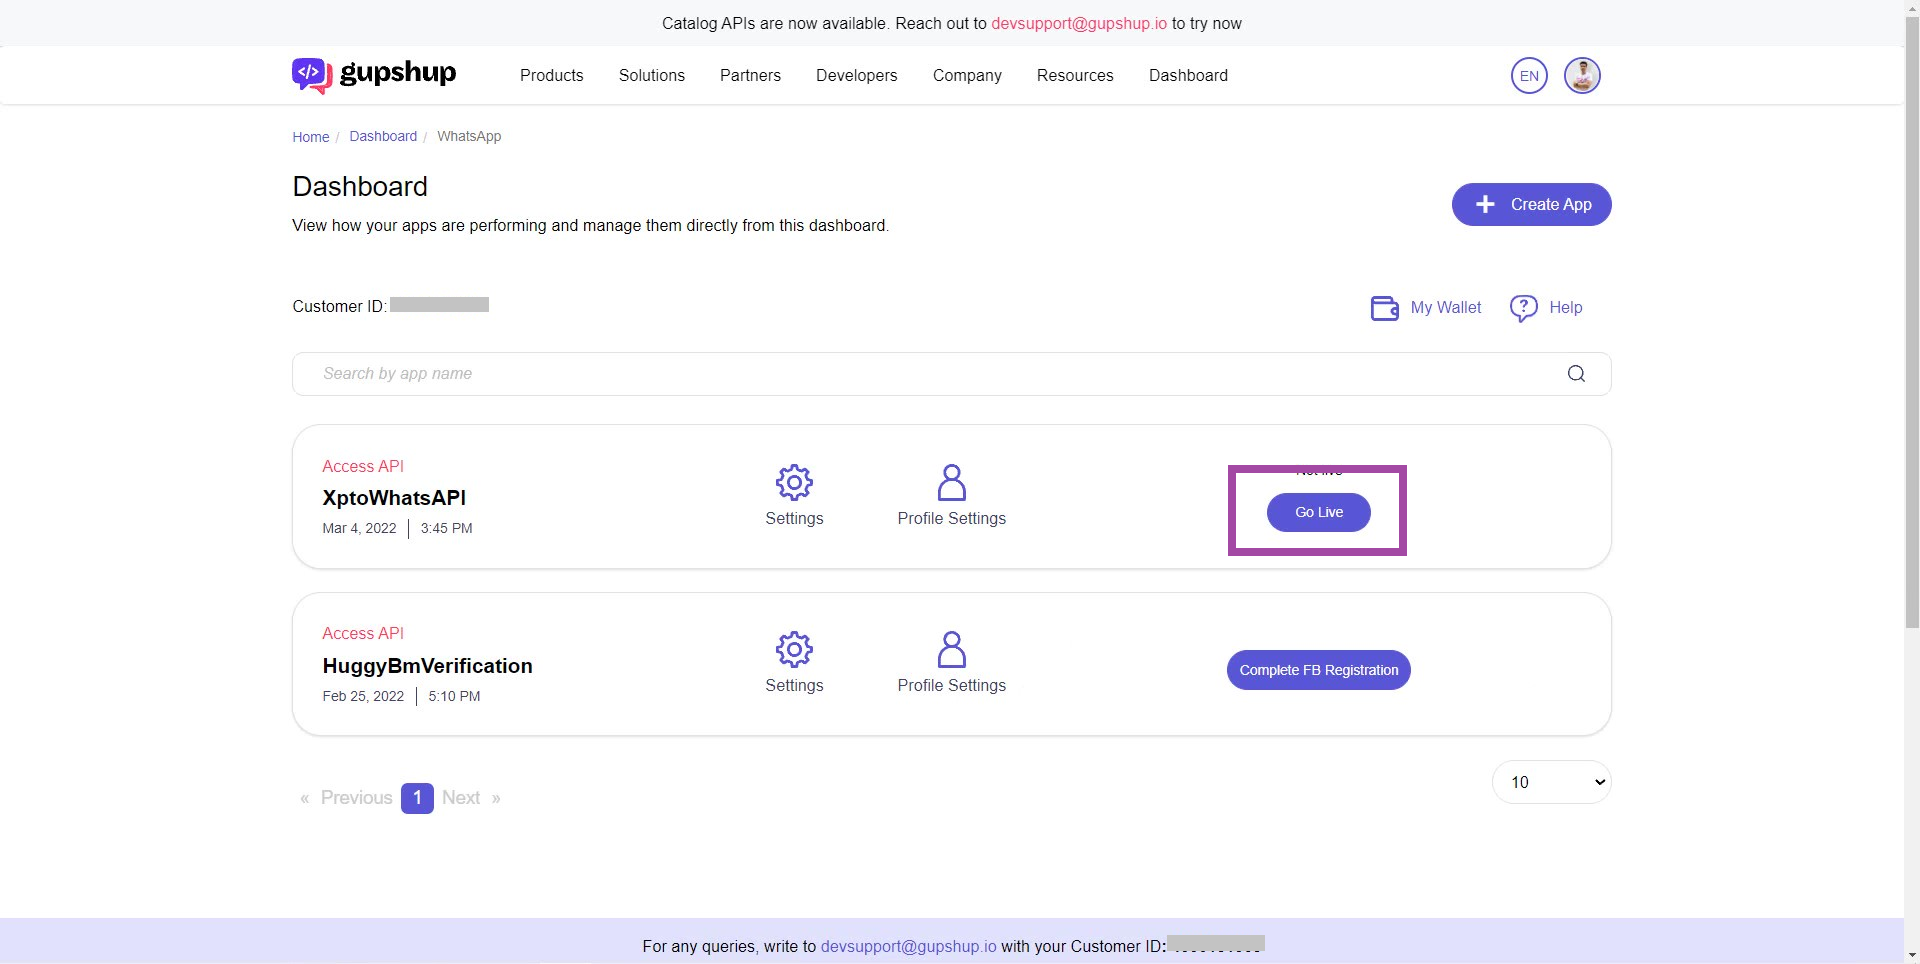This screenshot has width=1920, height=964.
Task: Open the Partners menu
Action: pos(750,75)
